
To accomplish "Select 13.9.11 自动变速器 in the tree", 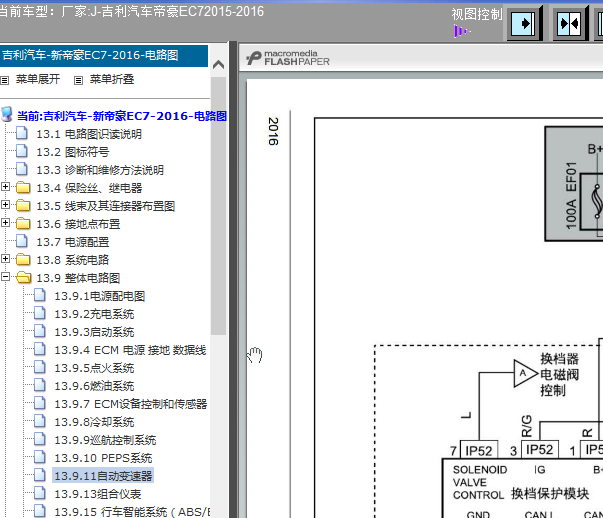I will (103, 476).
